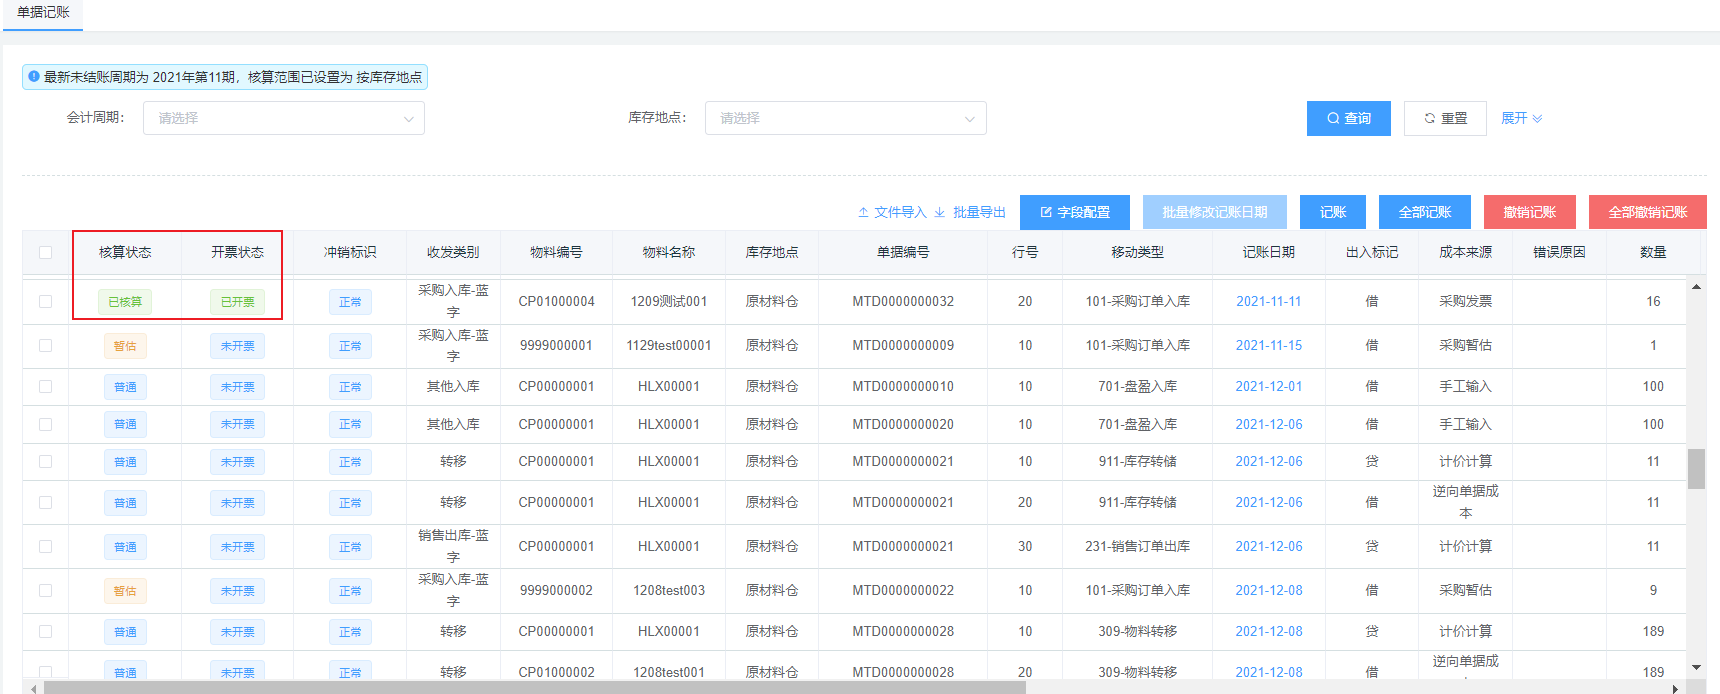Viewport: 1720px width, 694px height.
Task: Click the vertical scrollbar thumb
Action: (1696, 468)
